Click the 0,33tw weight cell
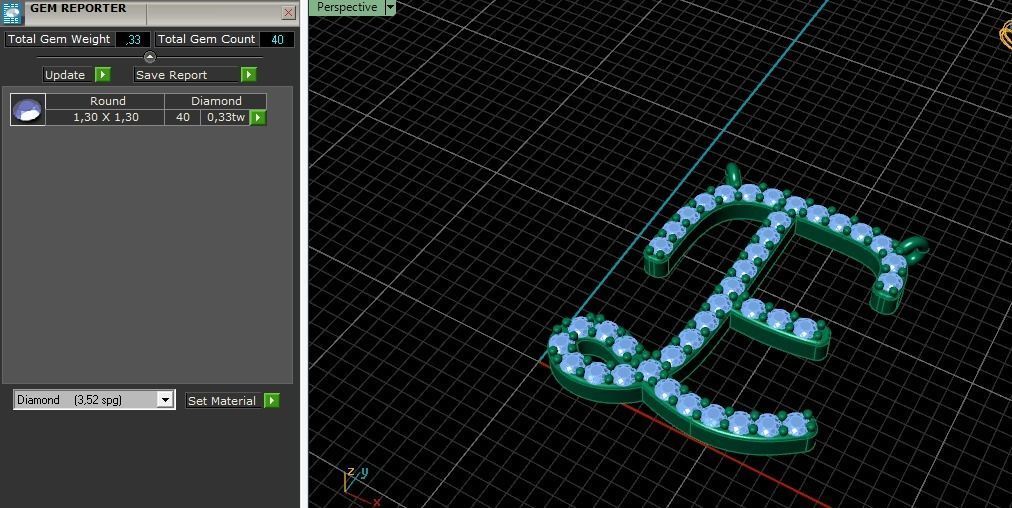 tap(225, 117)
